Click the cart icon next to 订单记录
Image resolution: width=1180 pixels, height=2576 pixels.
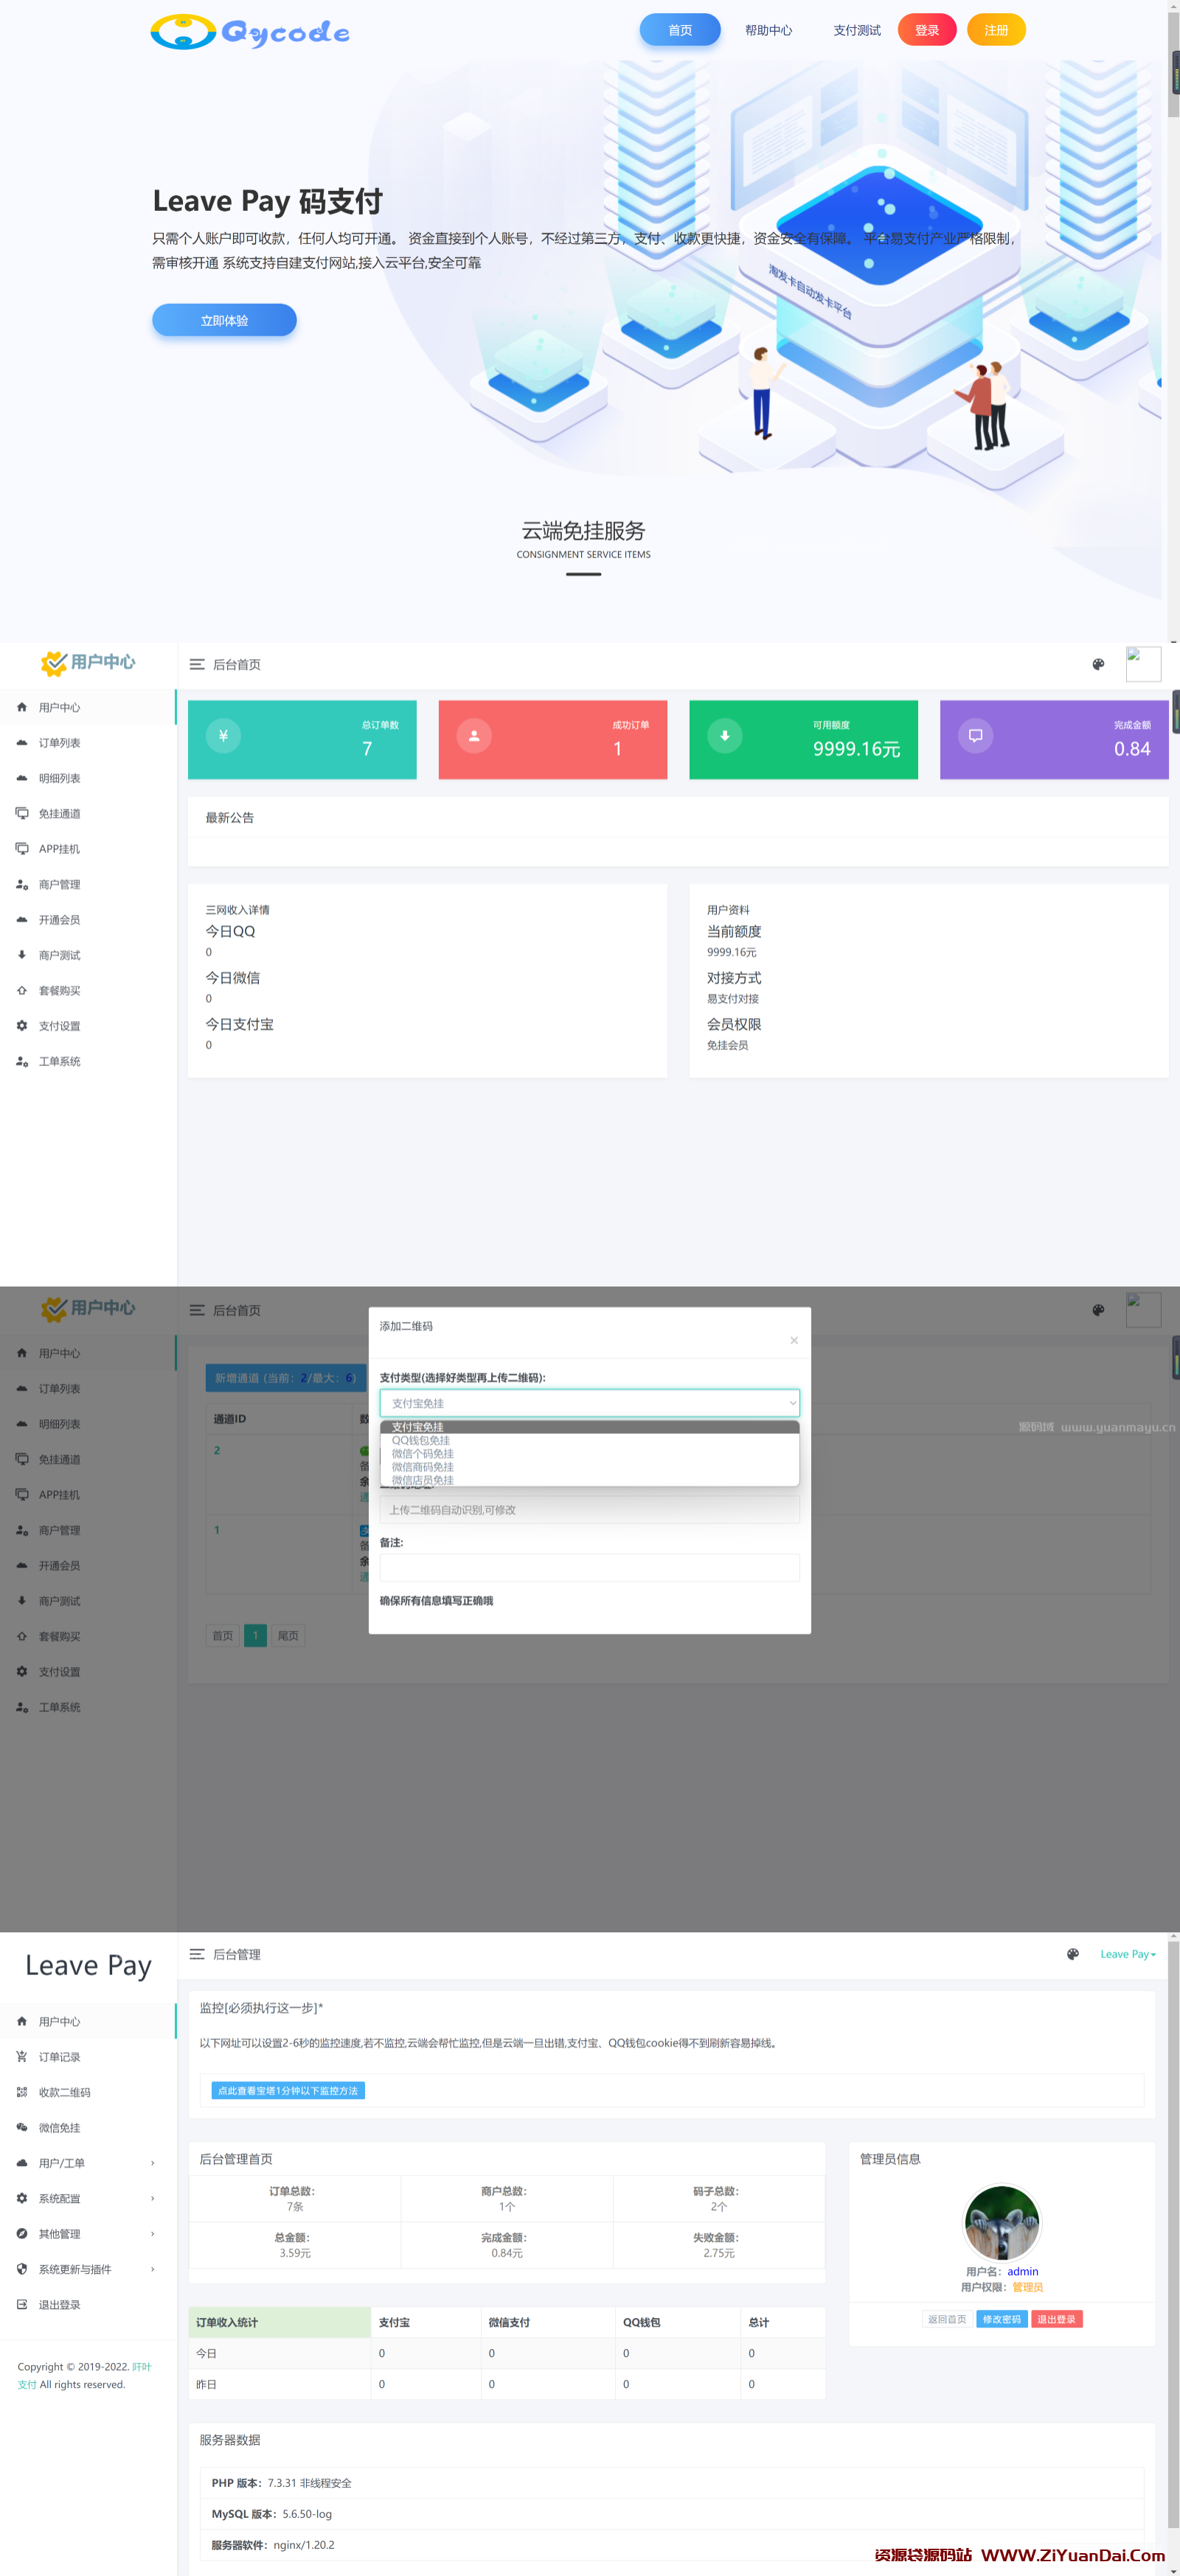22,2057
